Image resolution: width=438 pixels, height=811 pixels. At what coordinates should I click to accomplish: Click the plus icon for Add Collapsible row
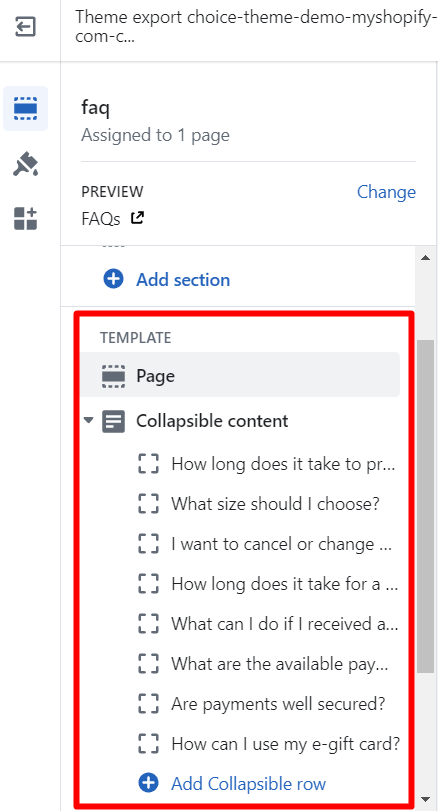pyautogui.click(x=148, y=783)
